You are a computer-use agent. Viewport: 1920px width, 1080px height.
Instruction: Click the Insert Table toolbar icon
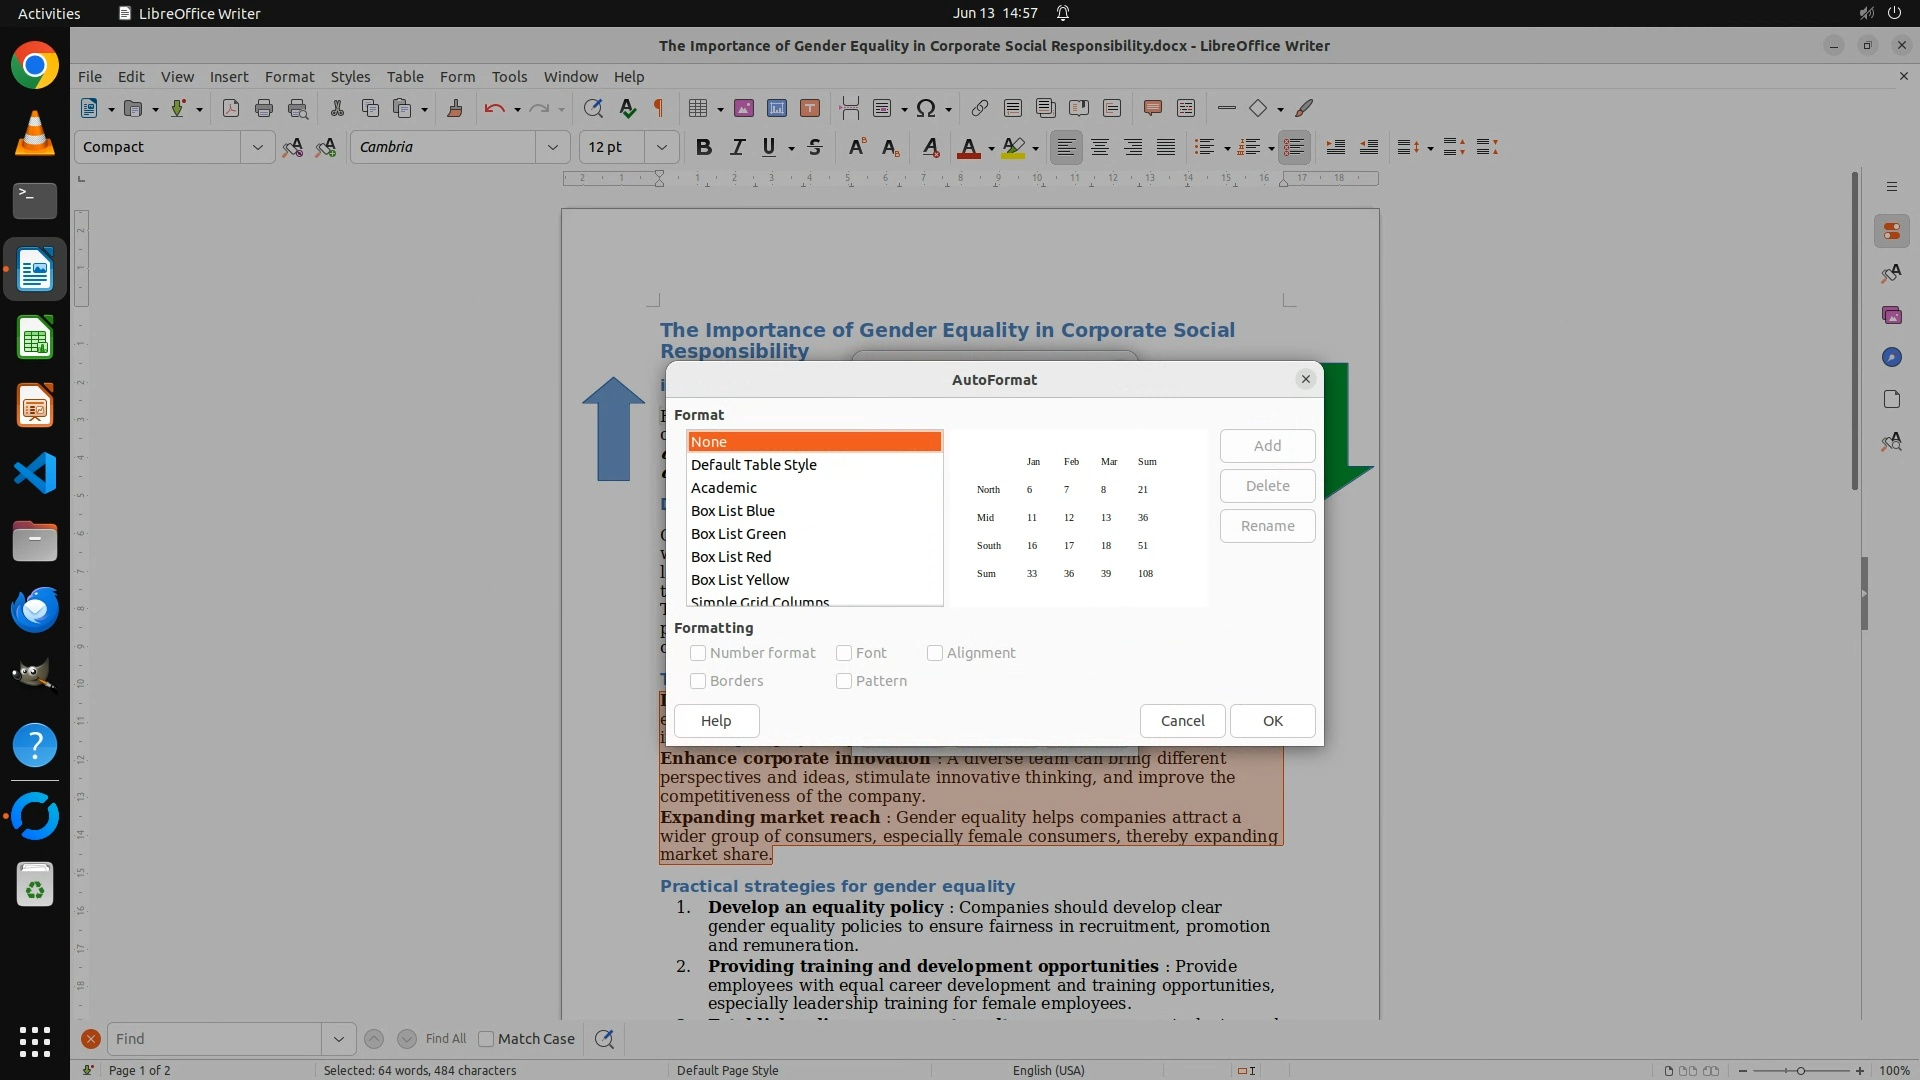[x=698, y=108]
